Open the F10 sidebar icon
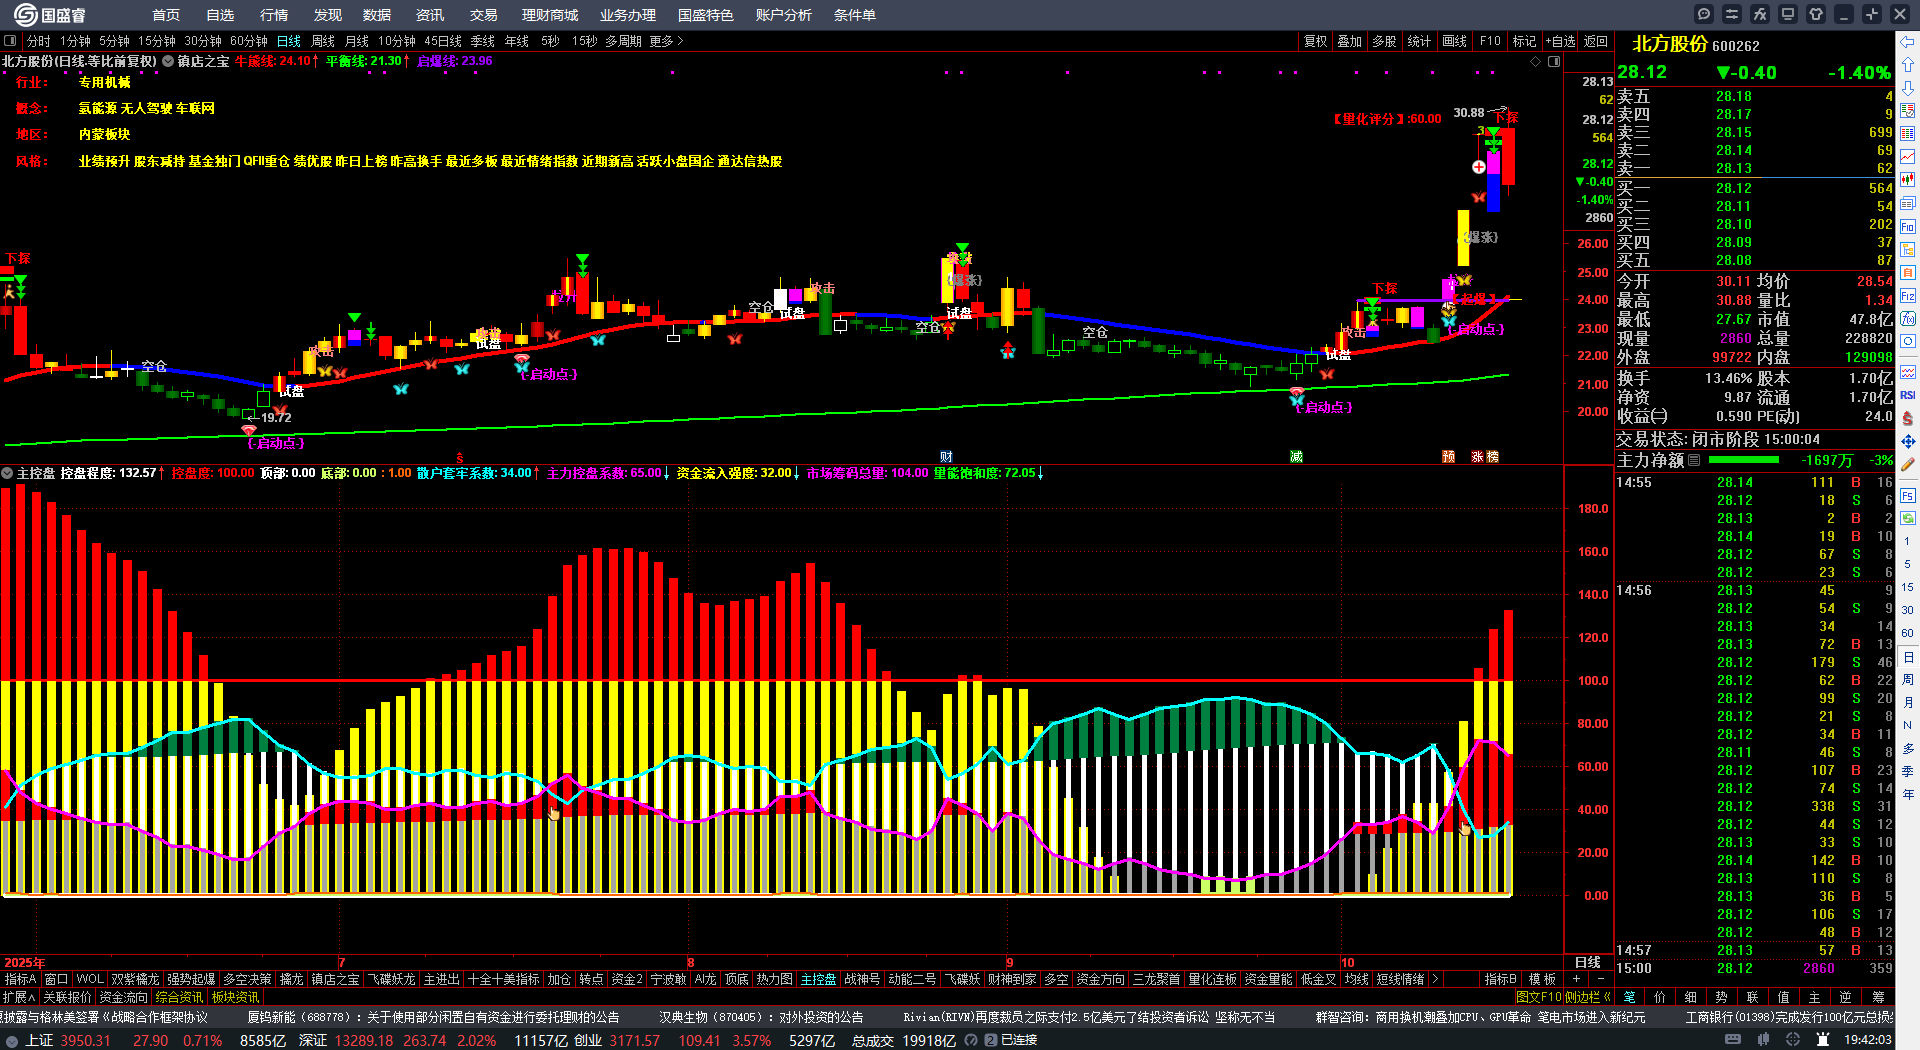The width and height of the screenshot is (1920, 1050). coord(1908,226)
